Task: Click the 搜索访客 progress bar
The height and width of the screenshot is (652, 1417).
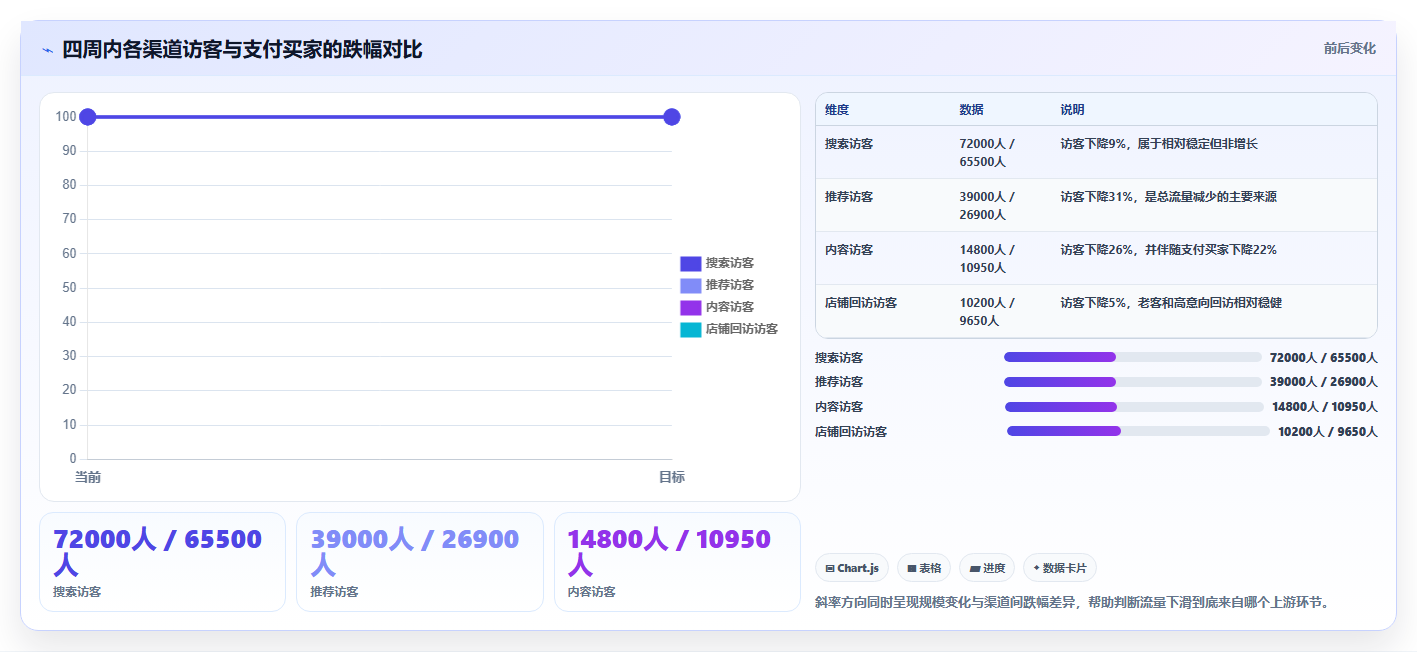Action: (x=1132, y=357)
